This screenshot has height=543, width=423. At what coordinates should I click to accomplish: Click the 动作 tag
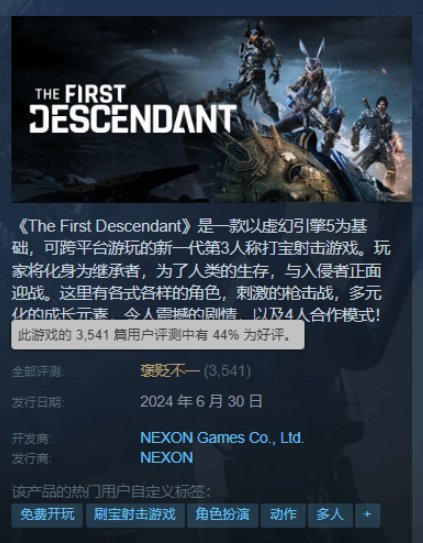click(x=283, y=515)
